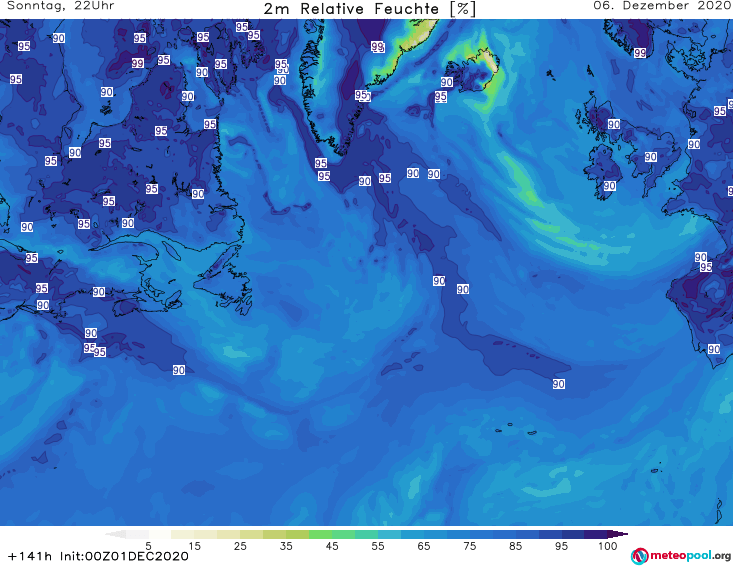Click the meteopool.org logo

tap(681, 556)
